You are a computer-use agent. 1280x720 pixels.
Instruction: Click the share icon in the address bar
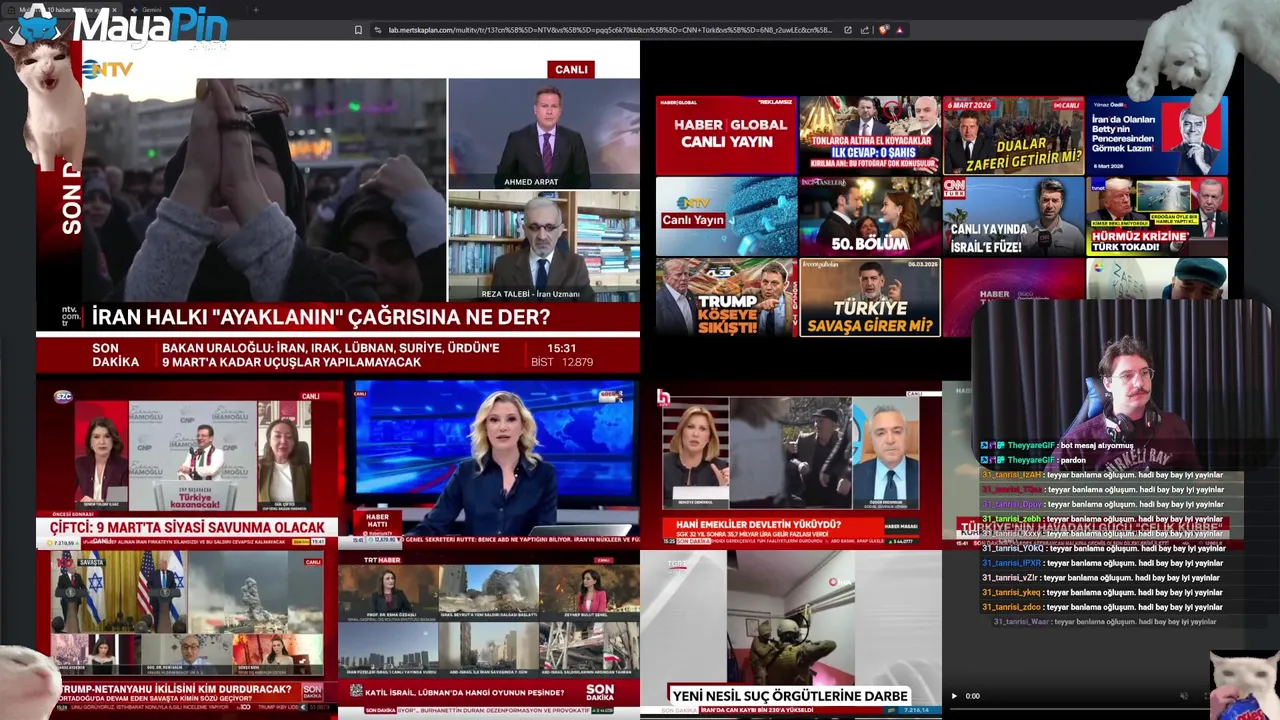pyautogui.click(x=866, y=30)
